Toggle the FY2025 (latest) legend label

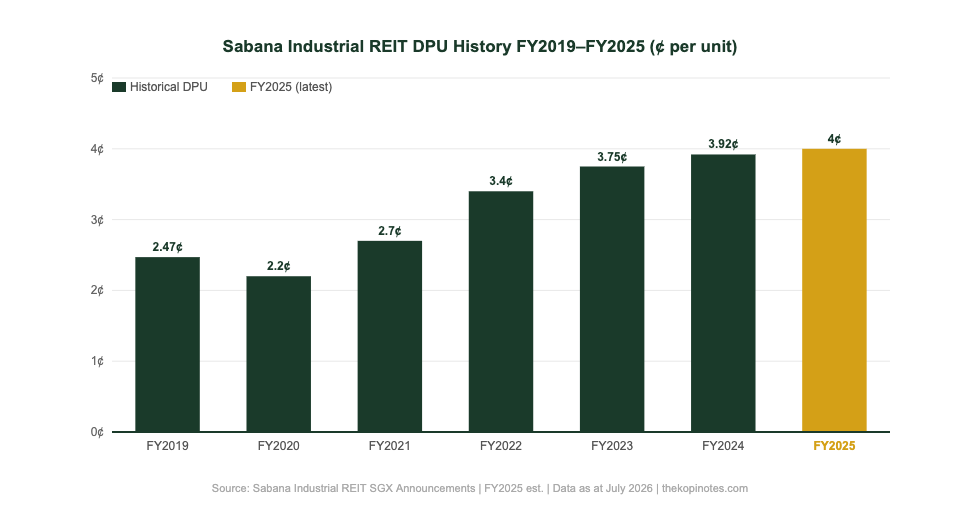point(291,87)
